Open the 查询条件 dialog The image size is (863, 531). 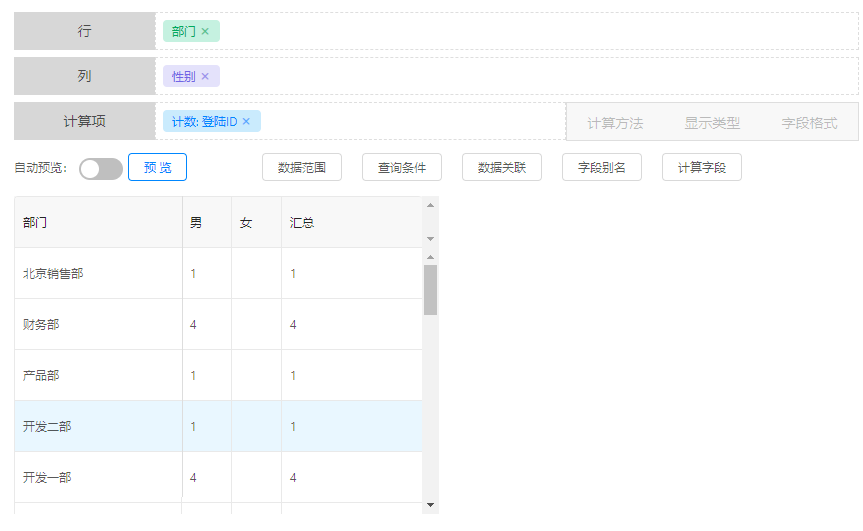tap(401, 167)
